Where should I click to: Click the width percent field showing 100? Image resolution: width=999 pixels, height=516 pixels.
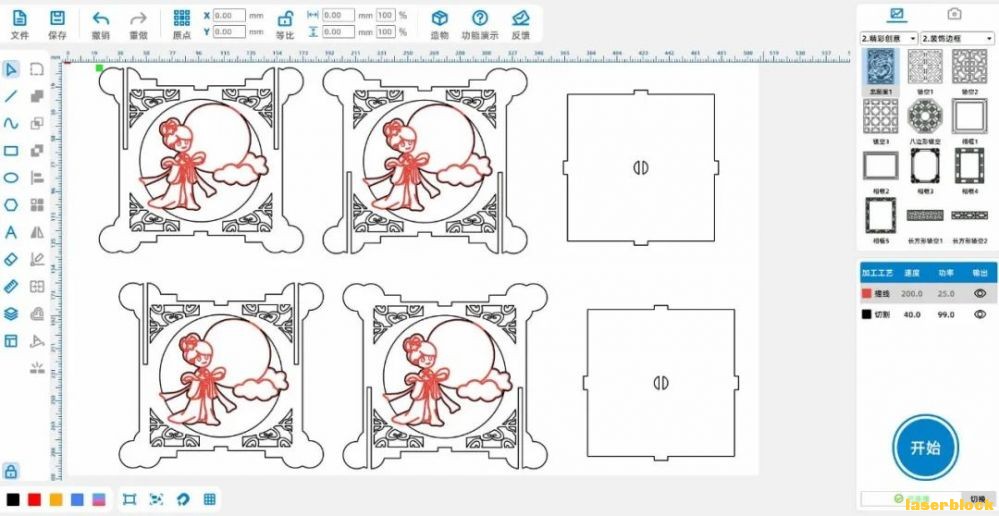(x=385, y=15)
